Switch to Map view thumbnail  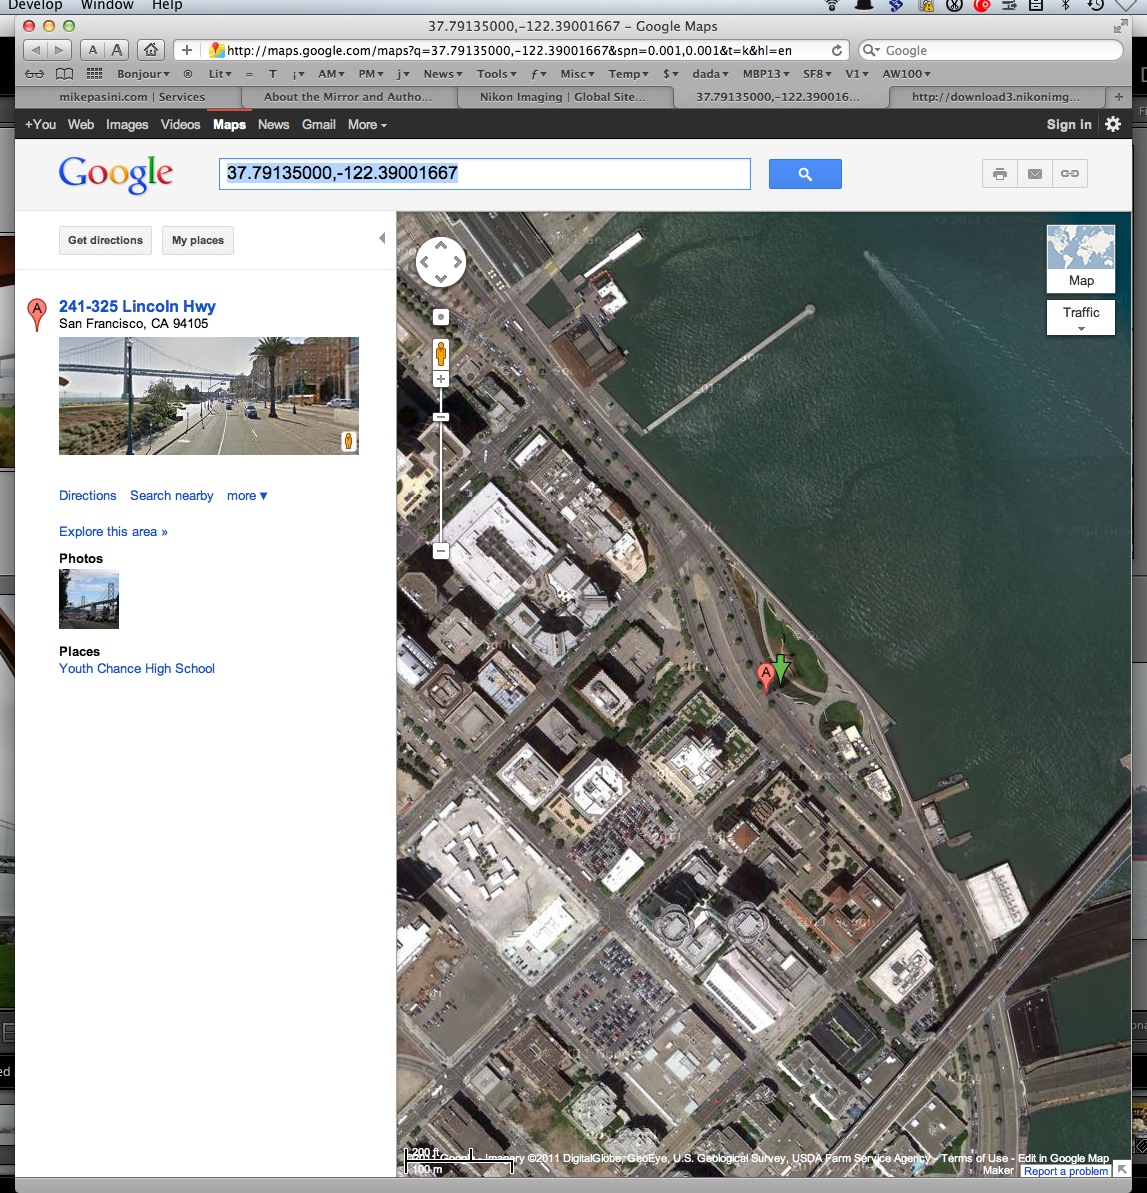[x=1080, y=257]
